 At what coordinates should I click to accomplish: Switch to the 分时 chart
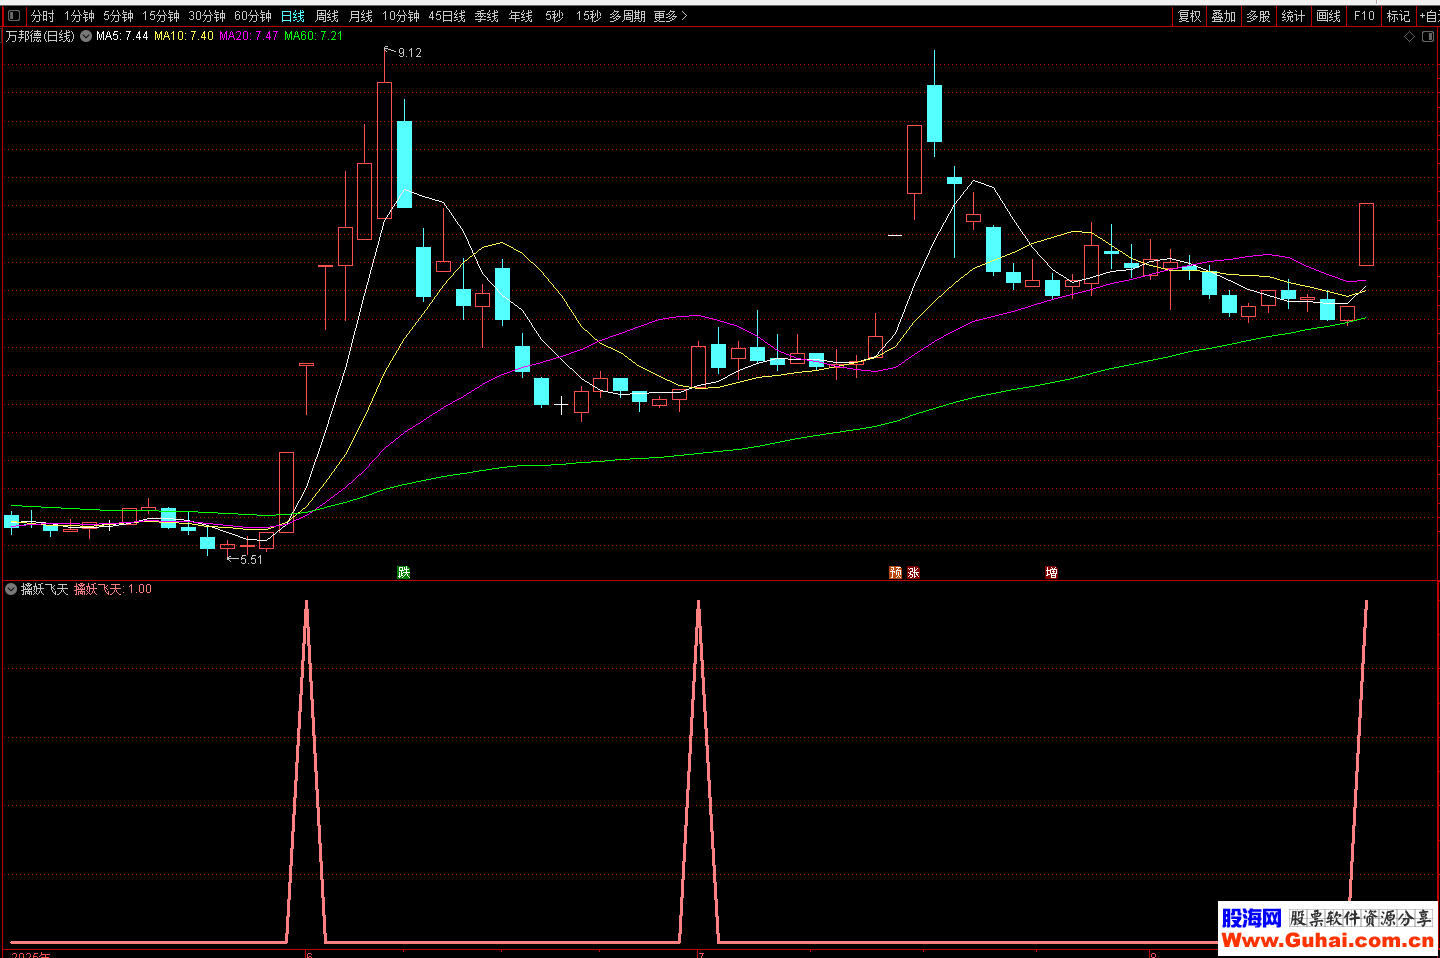[x=42, y=16]
